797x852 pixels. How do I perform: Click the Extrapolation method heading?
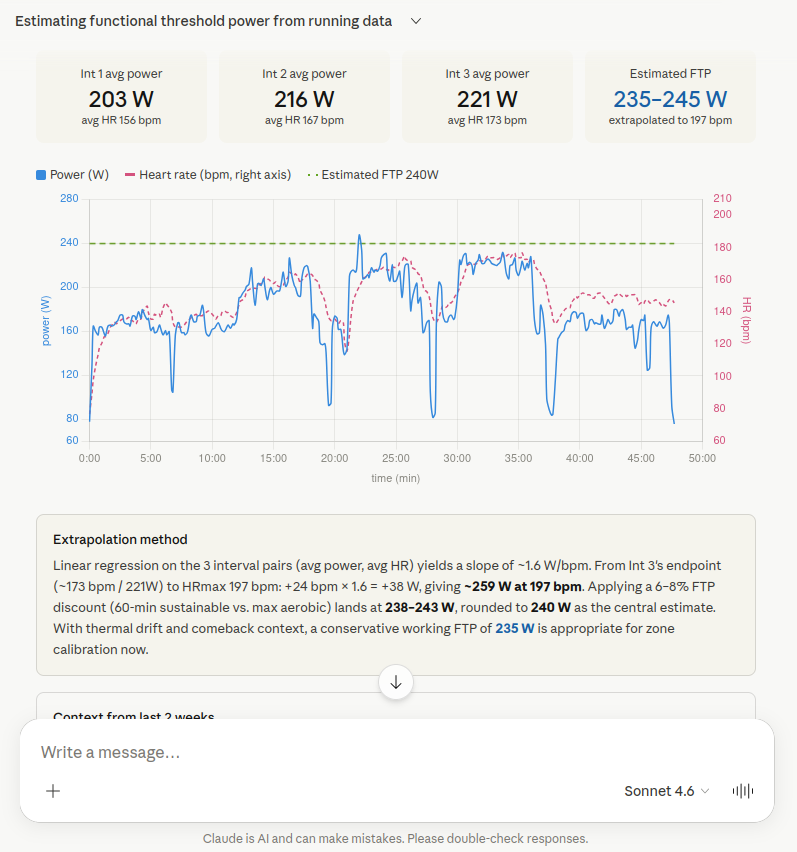[x=120, y=539]
